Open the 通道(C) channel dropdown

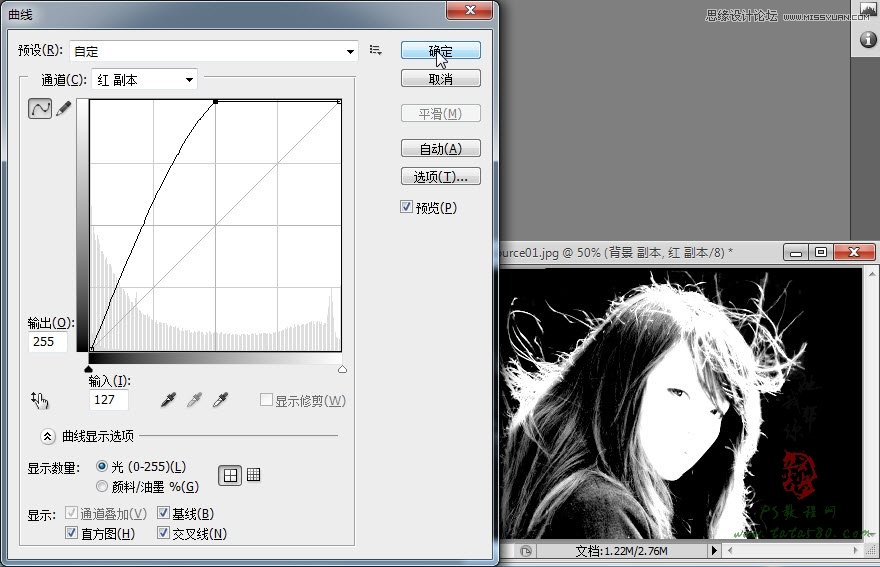pyautogui.click(x=145, y=80)
